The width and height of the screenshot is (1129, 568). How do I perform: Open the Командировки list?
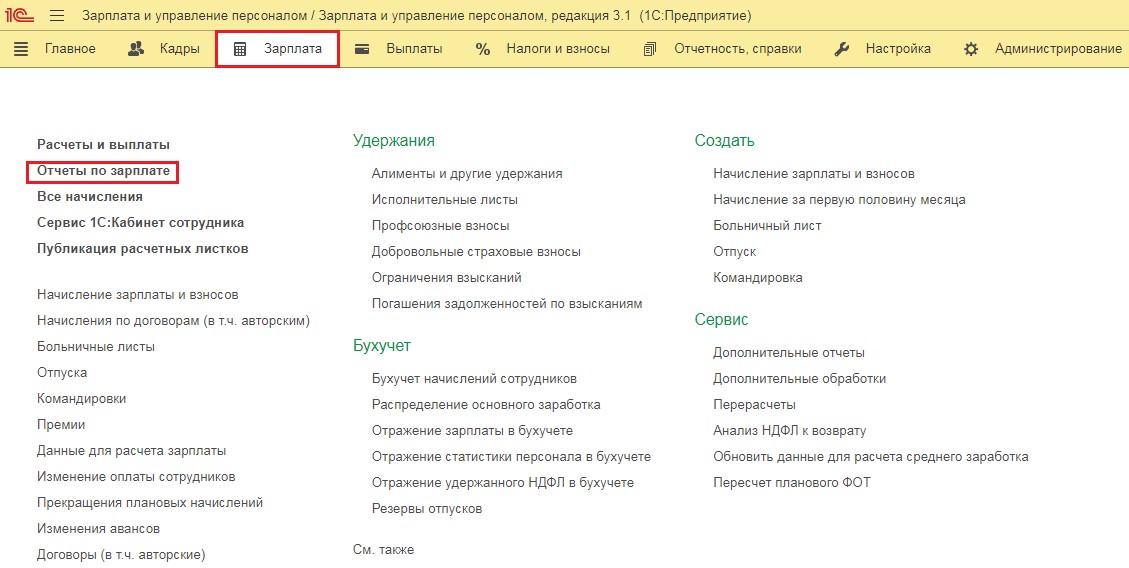[81, 398]
